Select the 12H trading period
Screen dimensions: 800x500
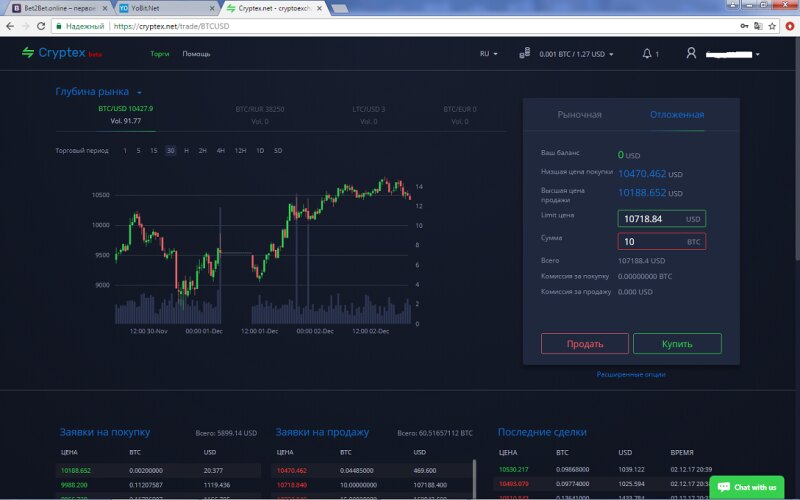coord(240,150)
